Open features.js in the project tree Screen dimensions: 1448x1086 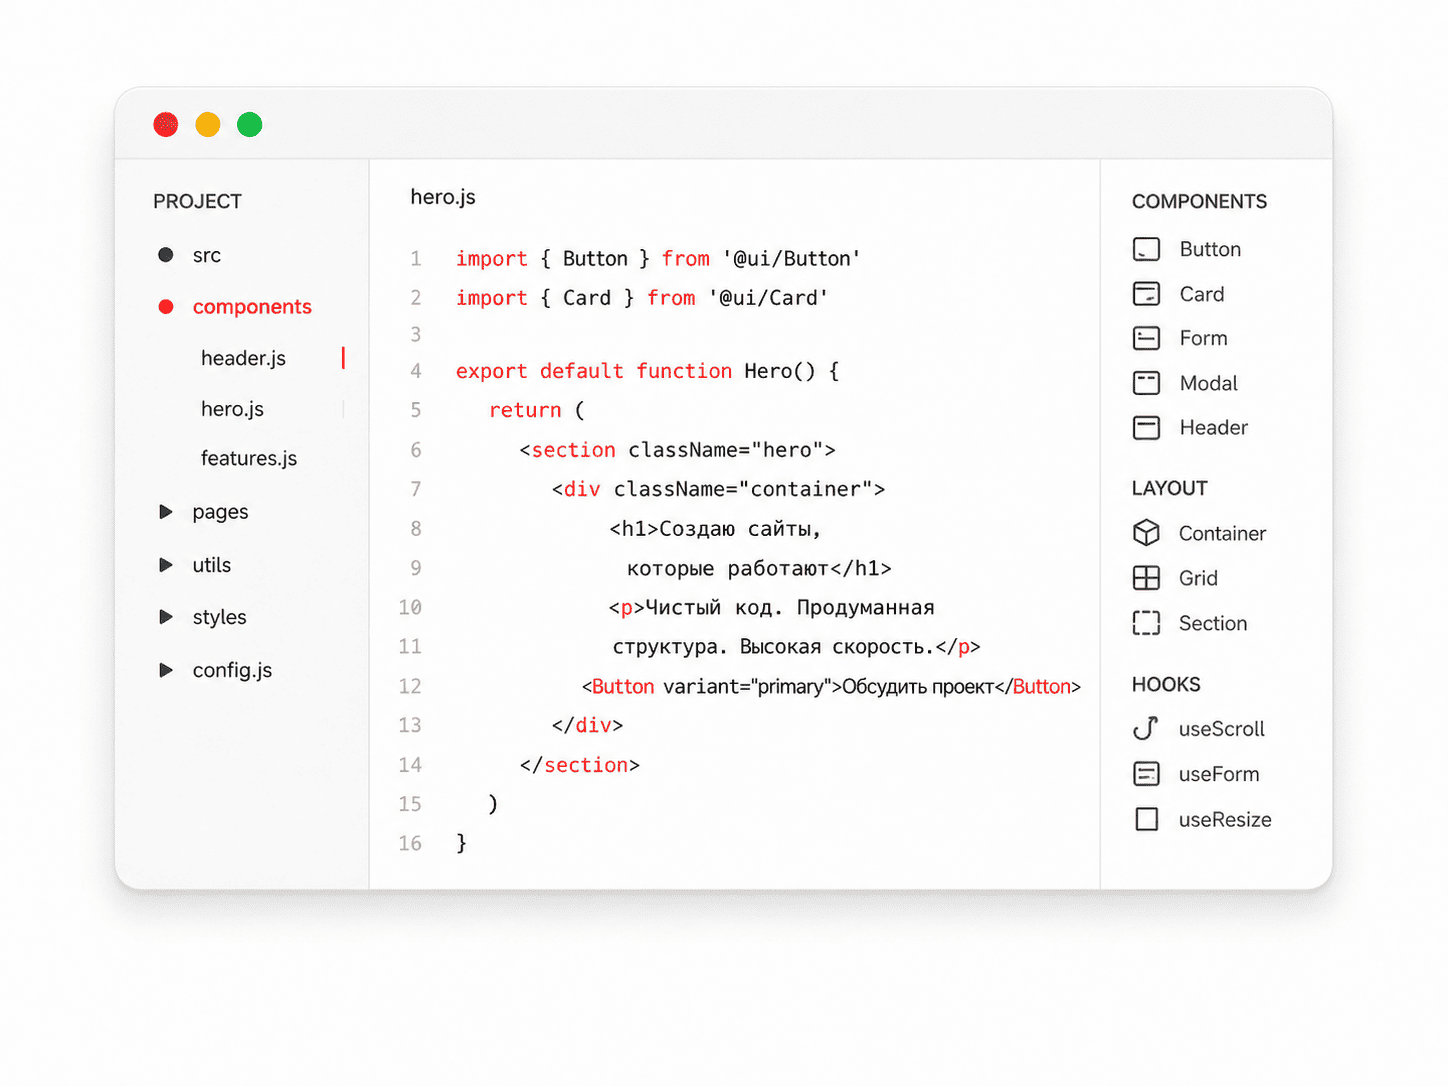[249, 458]
